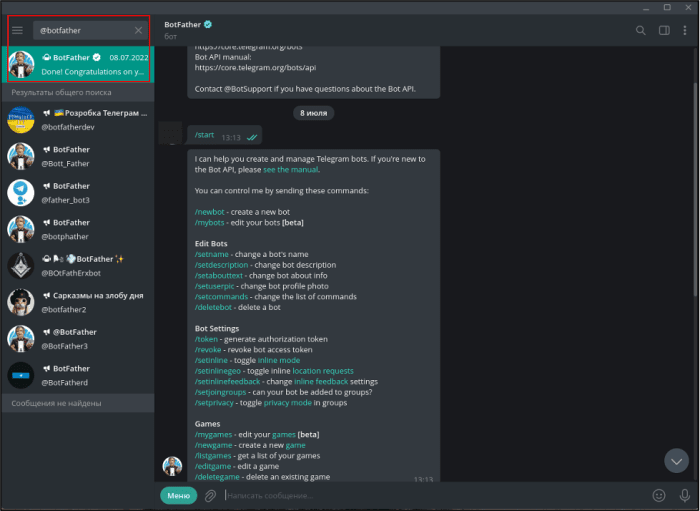Image resolution: width=700 pixels, height=511 pixels.
Task: Click the /setinline command
Action: click(x=211, y=361)
